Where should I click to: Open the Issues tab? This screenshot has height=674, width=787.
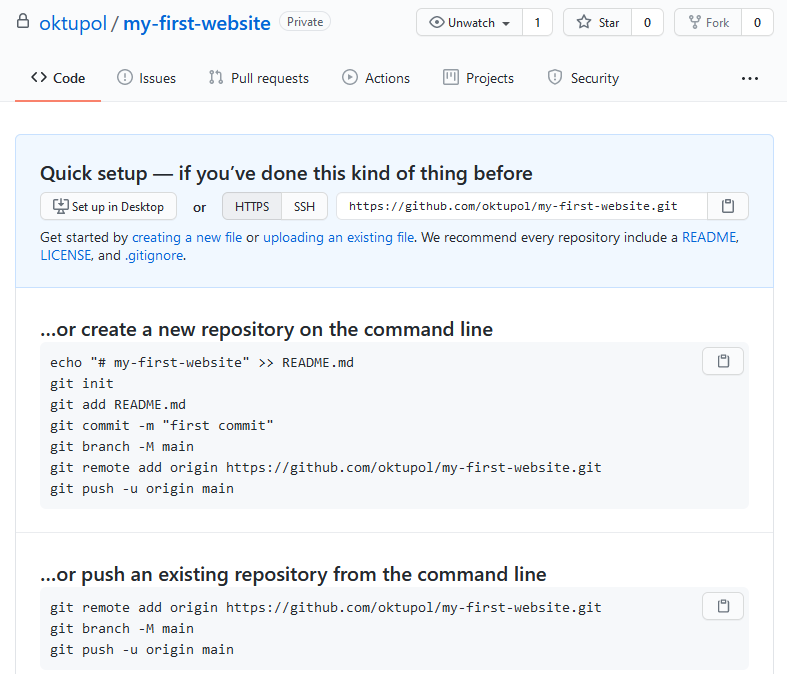(x=146, y=78)
